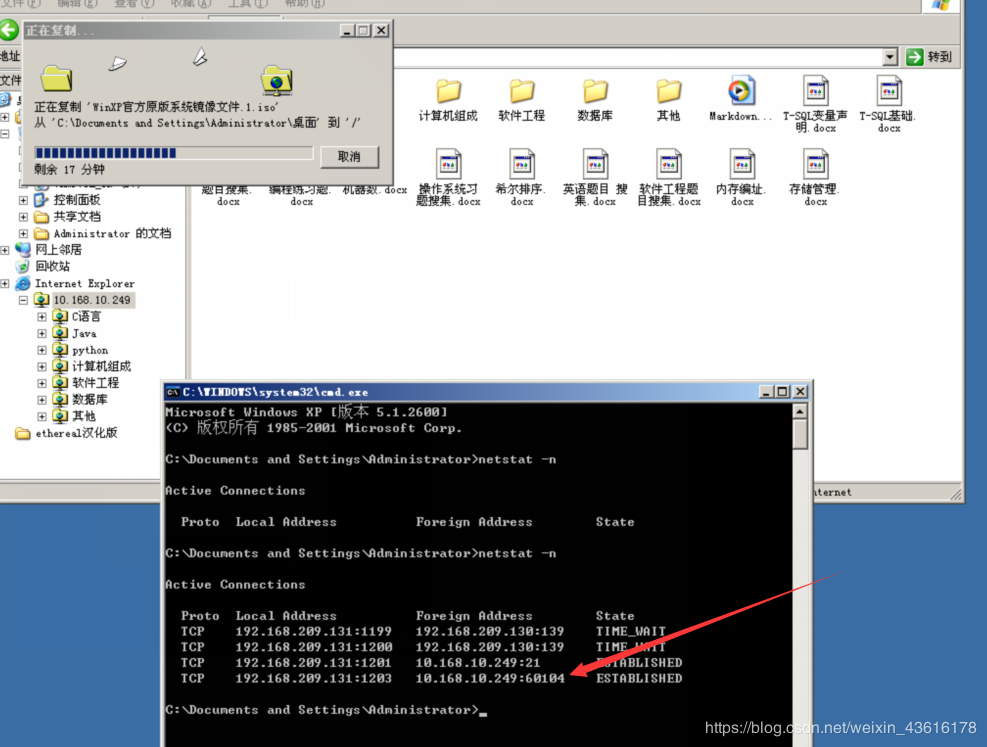
Task: Click 机器数.docx file name
Action: 375,189
